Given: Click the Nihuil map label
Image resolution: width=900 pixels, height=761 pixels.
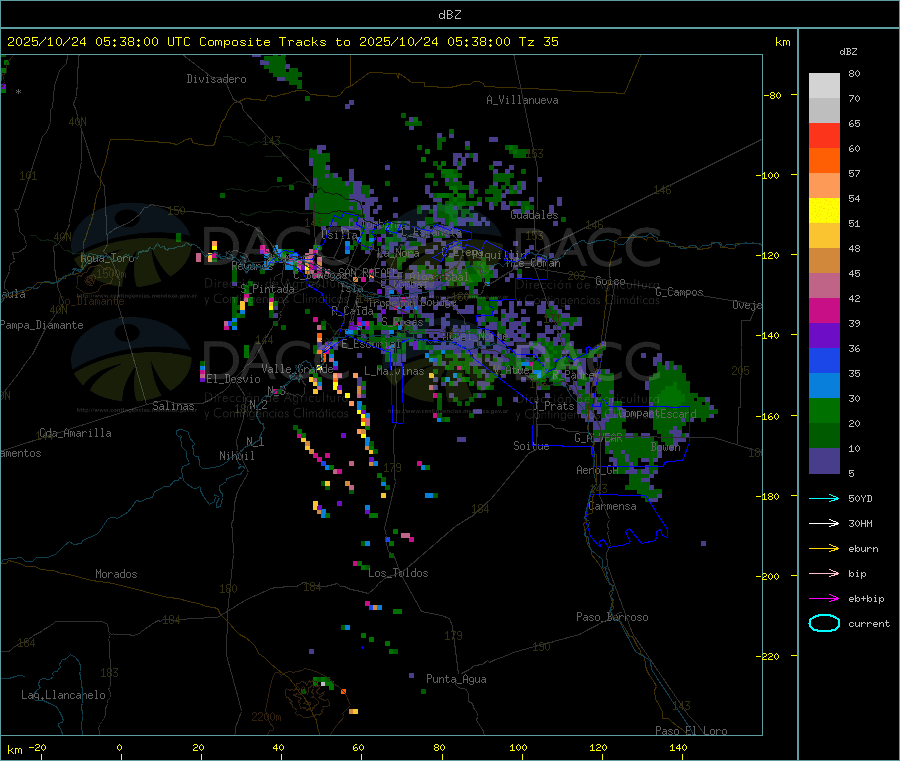Looking at the screenshot, I should [237, 456].
